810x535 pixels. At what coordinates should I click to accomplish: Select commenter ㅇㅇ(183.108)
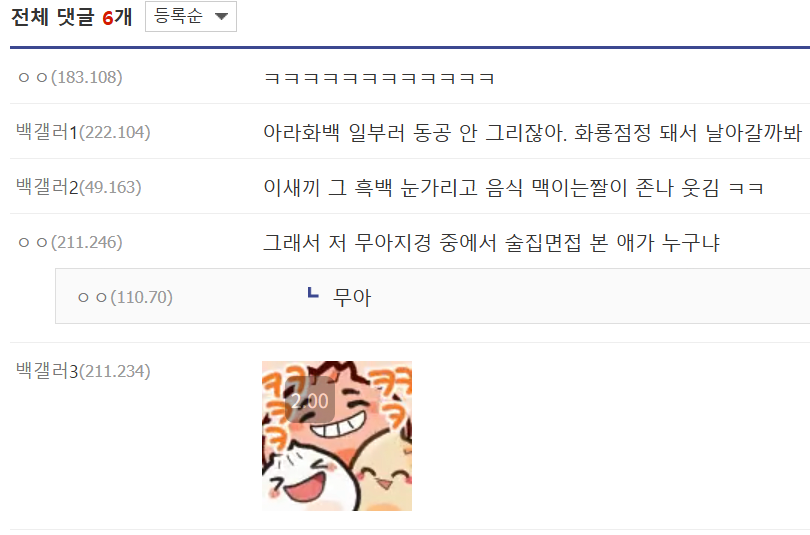coord(70,77)
